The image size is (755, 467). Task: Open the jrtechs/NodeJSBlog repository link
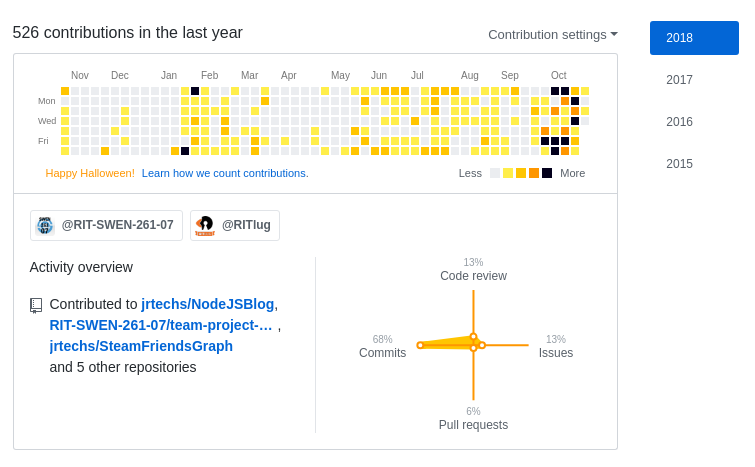(208, 304)
